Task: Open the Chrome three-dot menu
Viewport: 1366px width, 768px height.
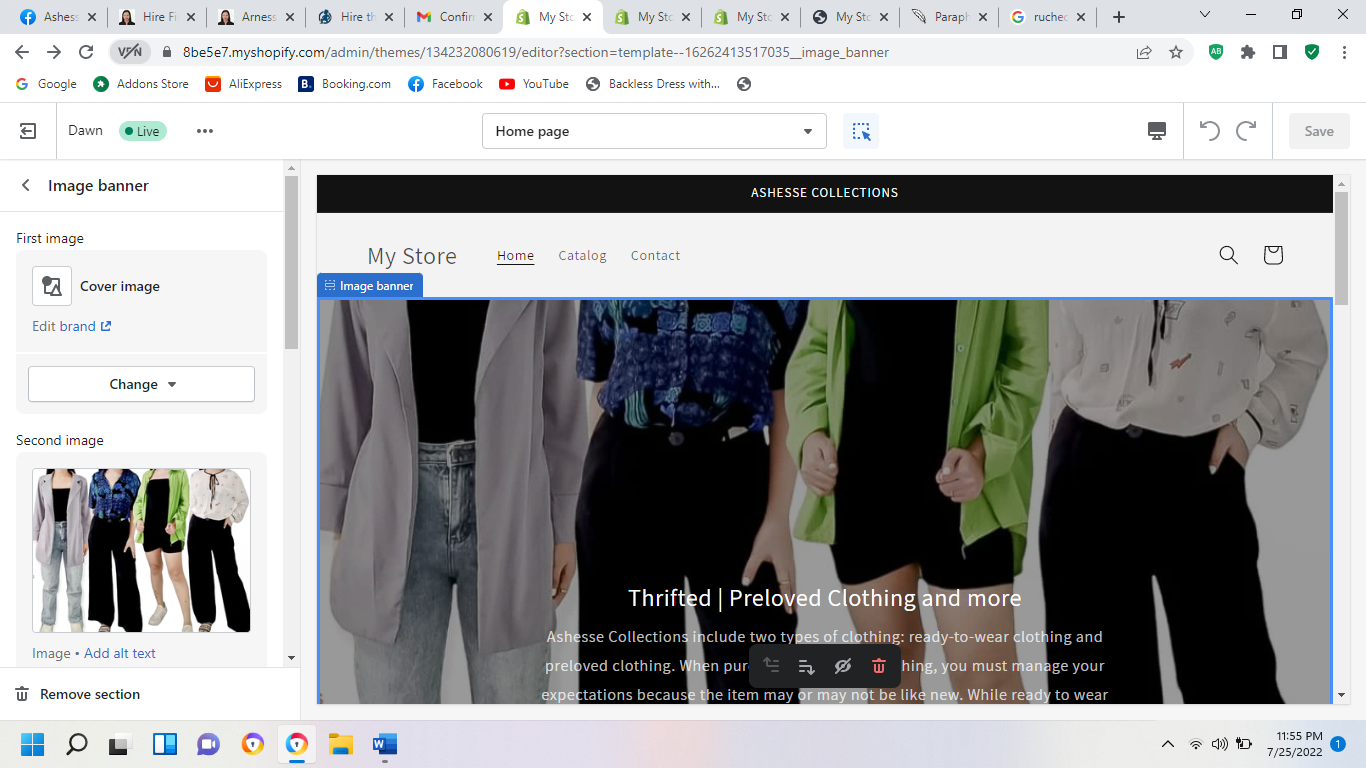Action: click(1344, 52)
